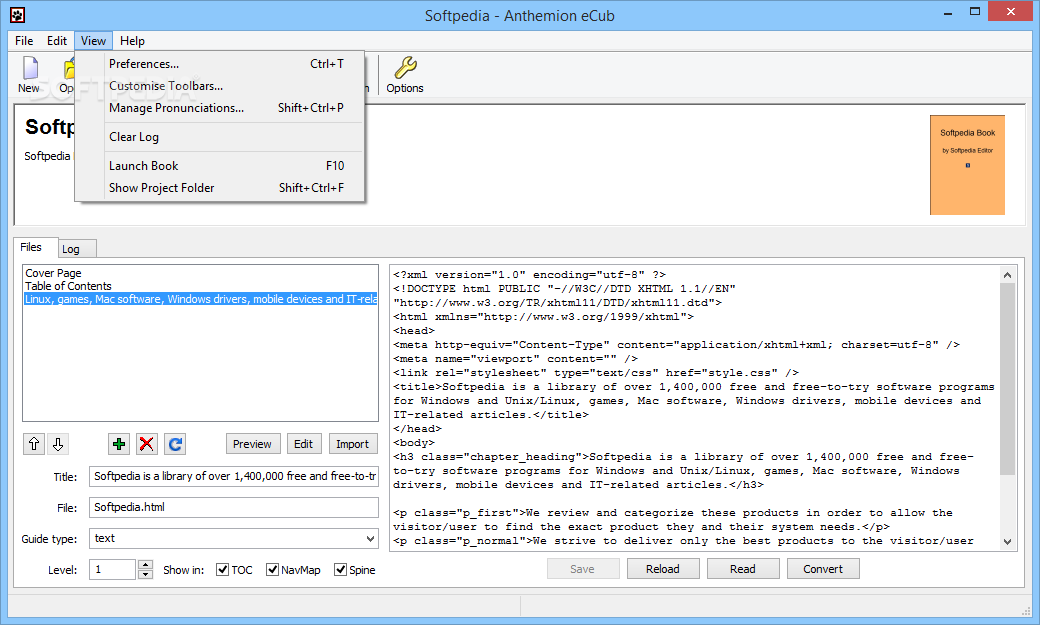Move selected file up with arrow icon
This screenshot has width=1040, height=625.
[x=34, y=444]
